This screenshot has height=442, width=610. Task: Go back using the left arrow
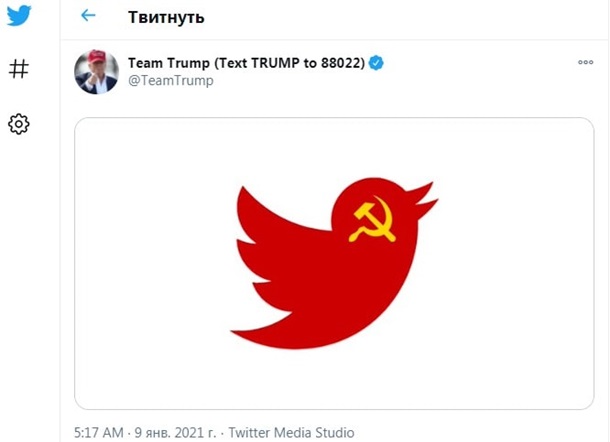pos(88,16)
